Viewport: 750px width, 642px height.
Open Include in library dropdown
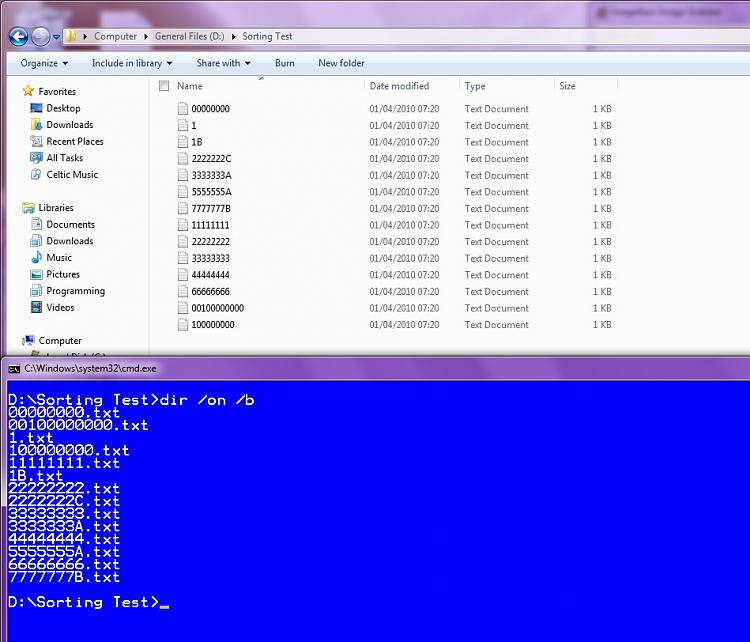pyautogui.click(x=132, y=63)
